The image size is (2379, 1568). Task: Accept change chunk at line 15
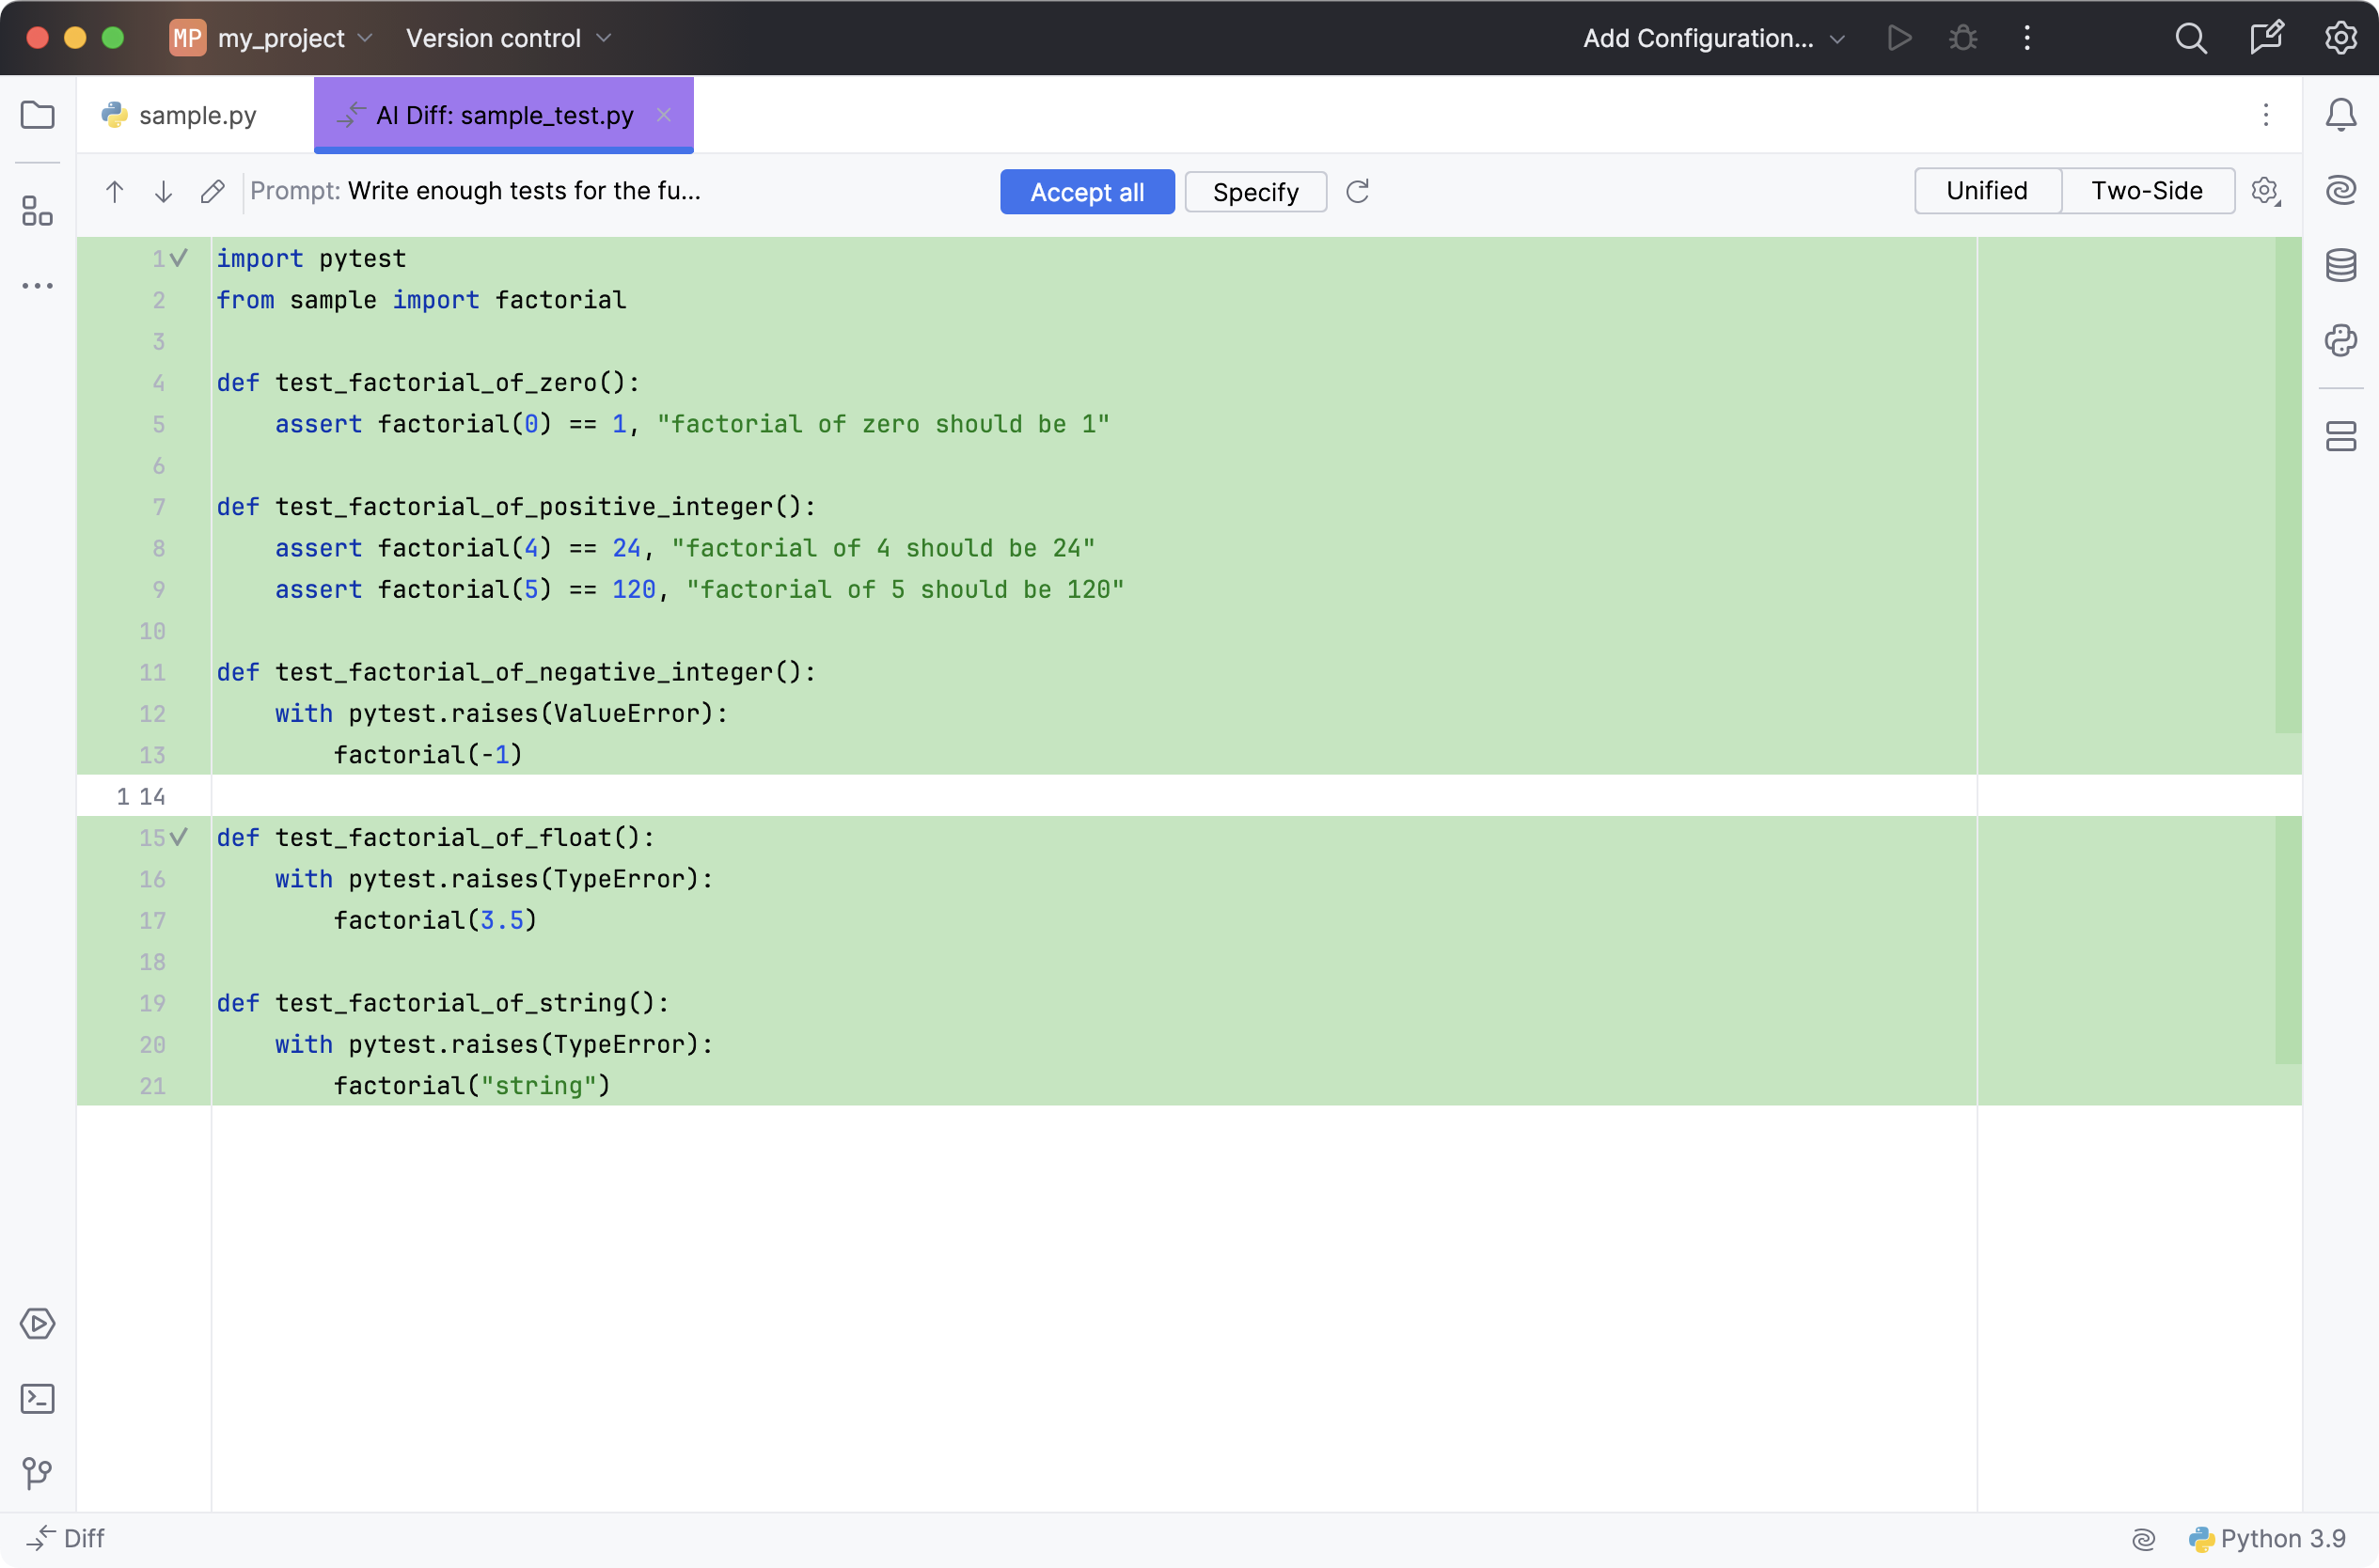click(179, 837)
